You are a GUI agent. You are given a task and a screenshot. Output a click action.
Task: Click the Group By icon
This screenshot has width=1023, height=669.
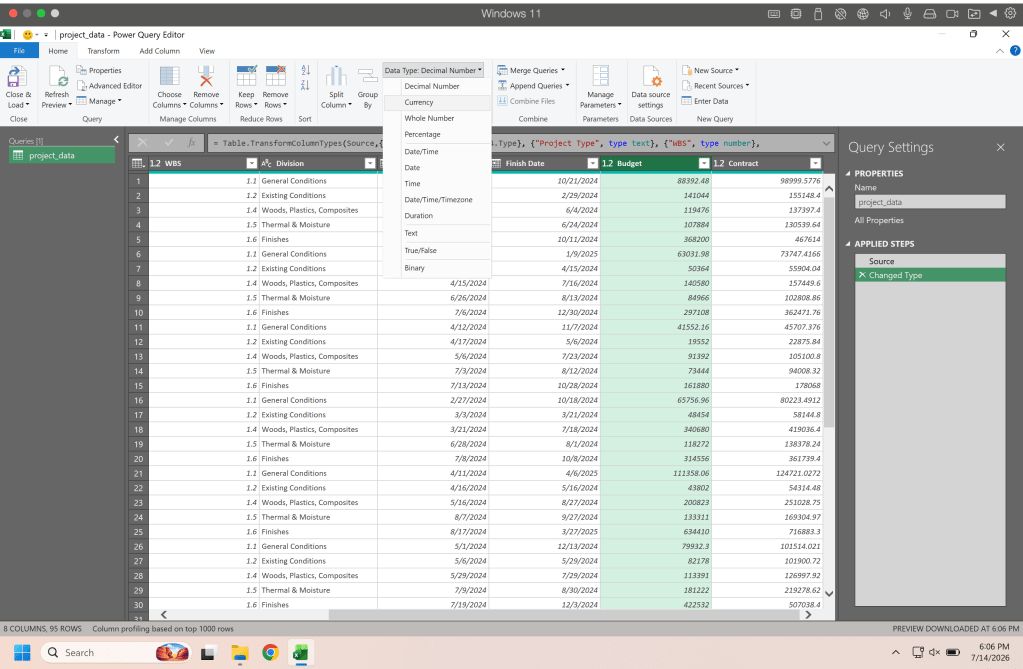pos(367,76)
